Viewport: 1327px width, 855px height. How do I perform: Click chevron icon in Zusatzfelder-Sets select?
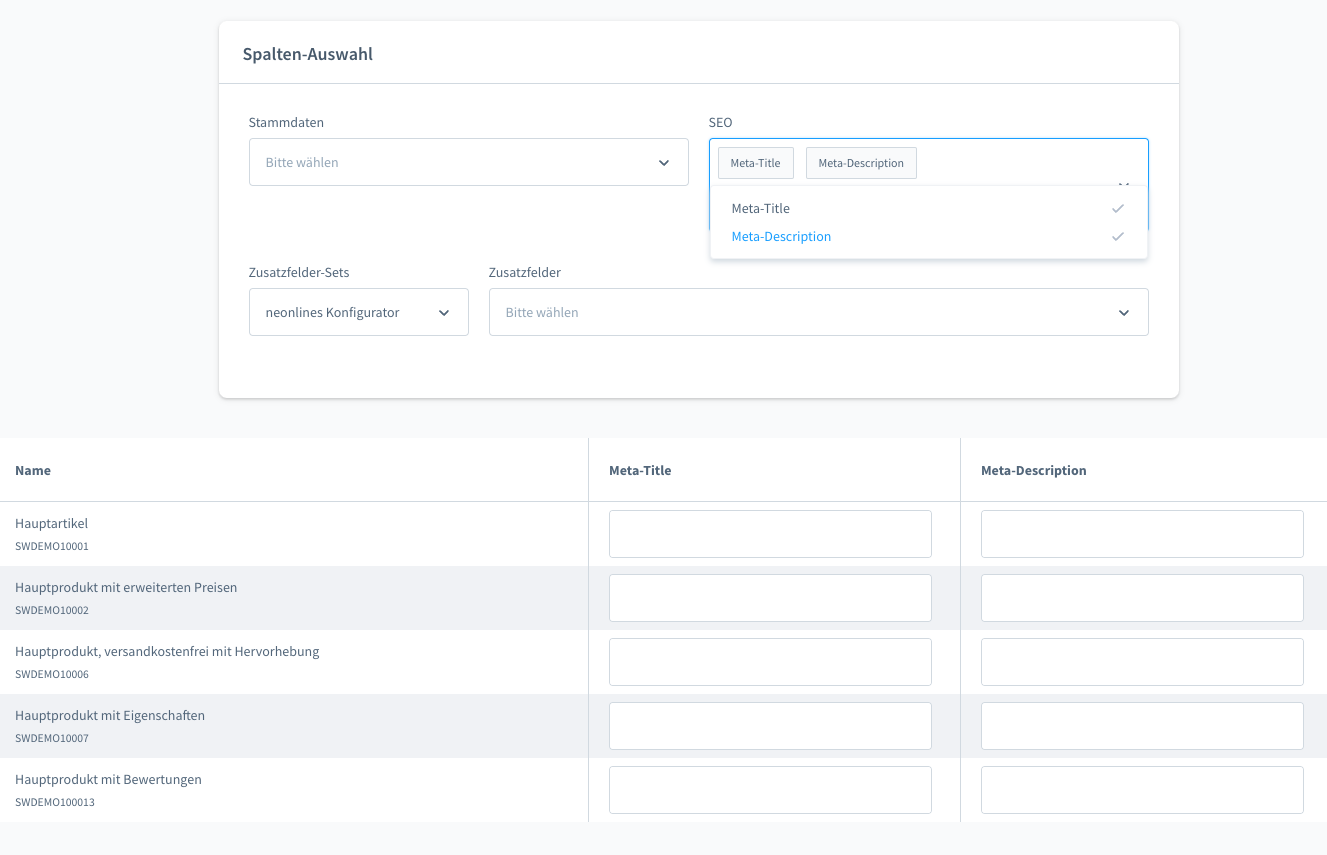pyautogui.click(x=444, y=313)
